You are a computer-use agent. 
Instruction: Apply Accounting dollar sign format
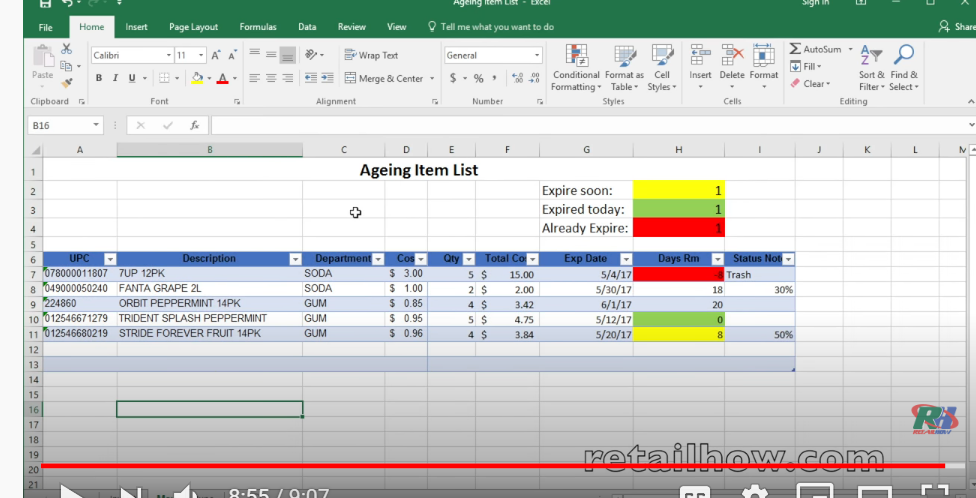[453, 78]
